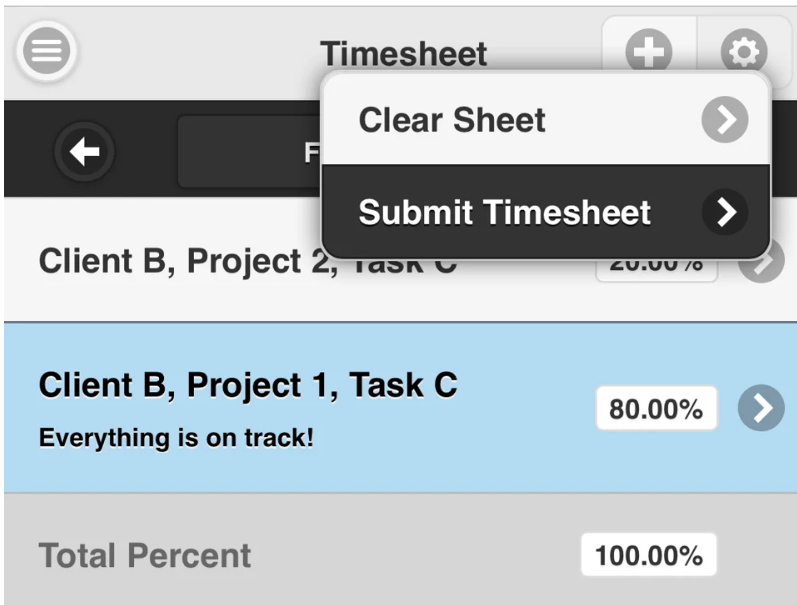
Task: Click the Total Percent label
Action: [145, 555]
